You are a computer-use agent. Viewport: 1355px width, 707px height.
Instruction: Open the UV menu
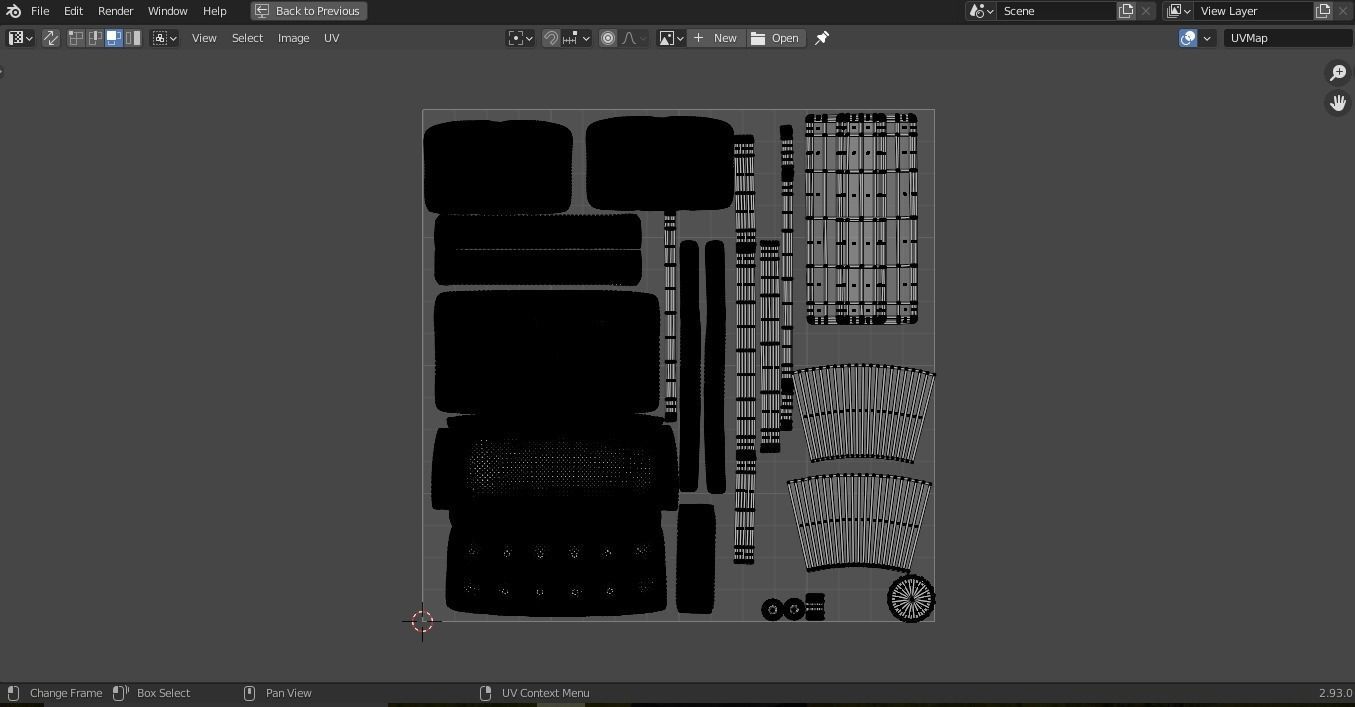331,38
